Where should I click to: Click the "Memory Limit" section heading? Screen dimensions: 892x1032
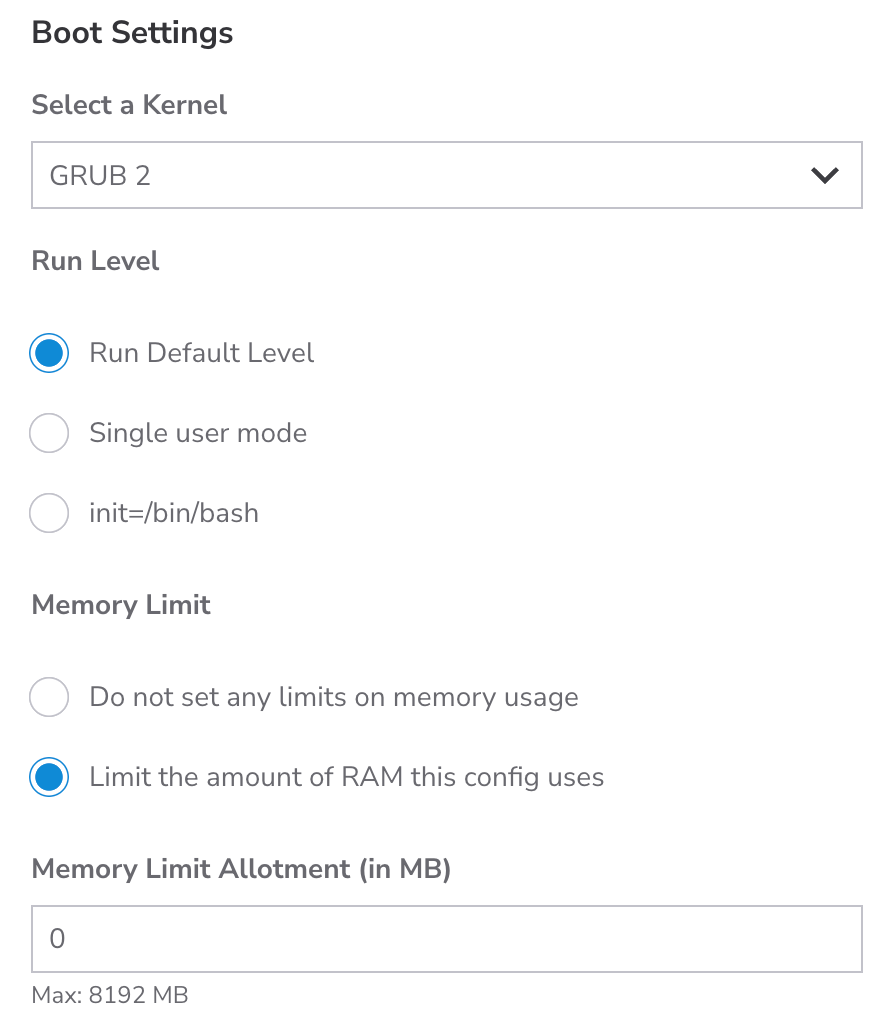121,605
